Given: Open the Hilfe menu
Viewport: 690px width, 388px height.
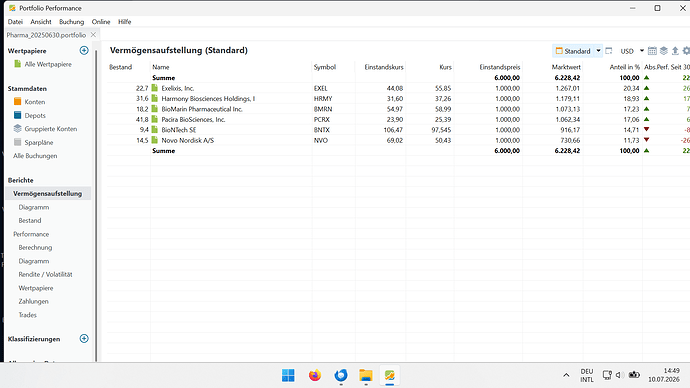Looking at the screenshot, I should (125, 22).
